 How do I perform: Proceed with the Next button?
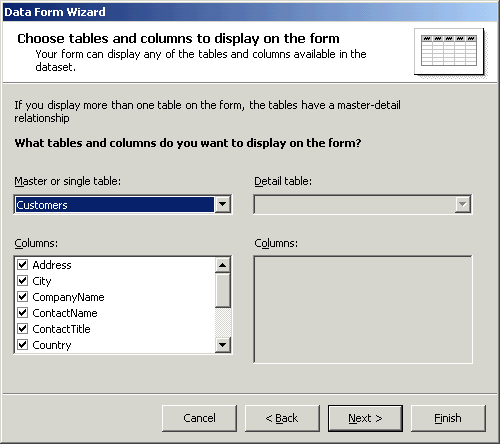click(365, 418)
